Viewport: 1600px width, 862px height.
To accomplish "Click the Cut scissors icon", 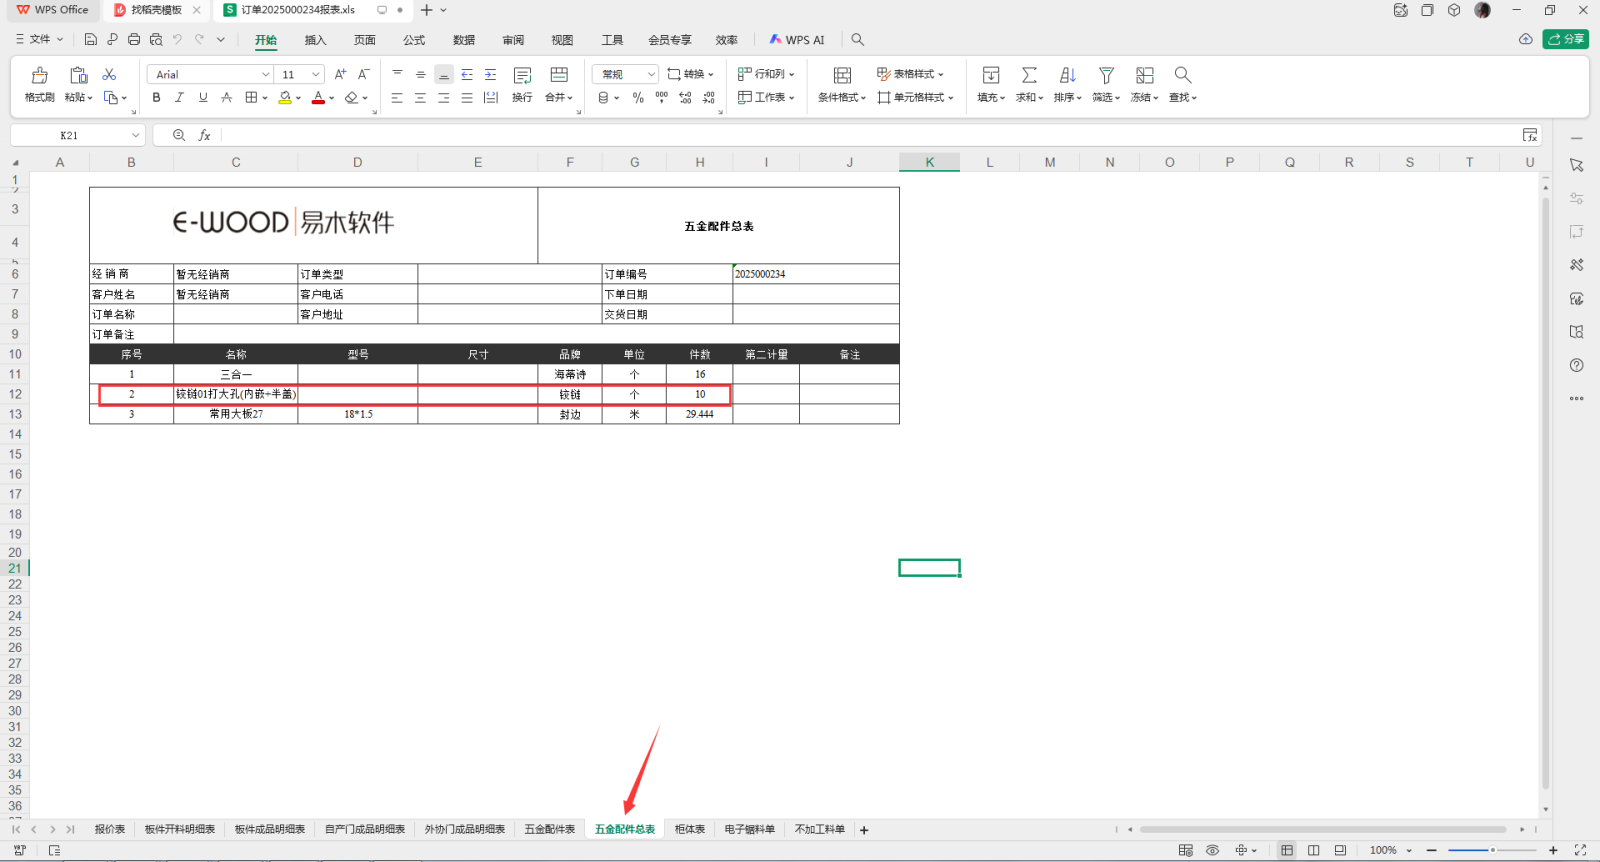I will pyautogui.click(x=110, y=75).
